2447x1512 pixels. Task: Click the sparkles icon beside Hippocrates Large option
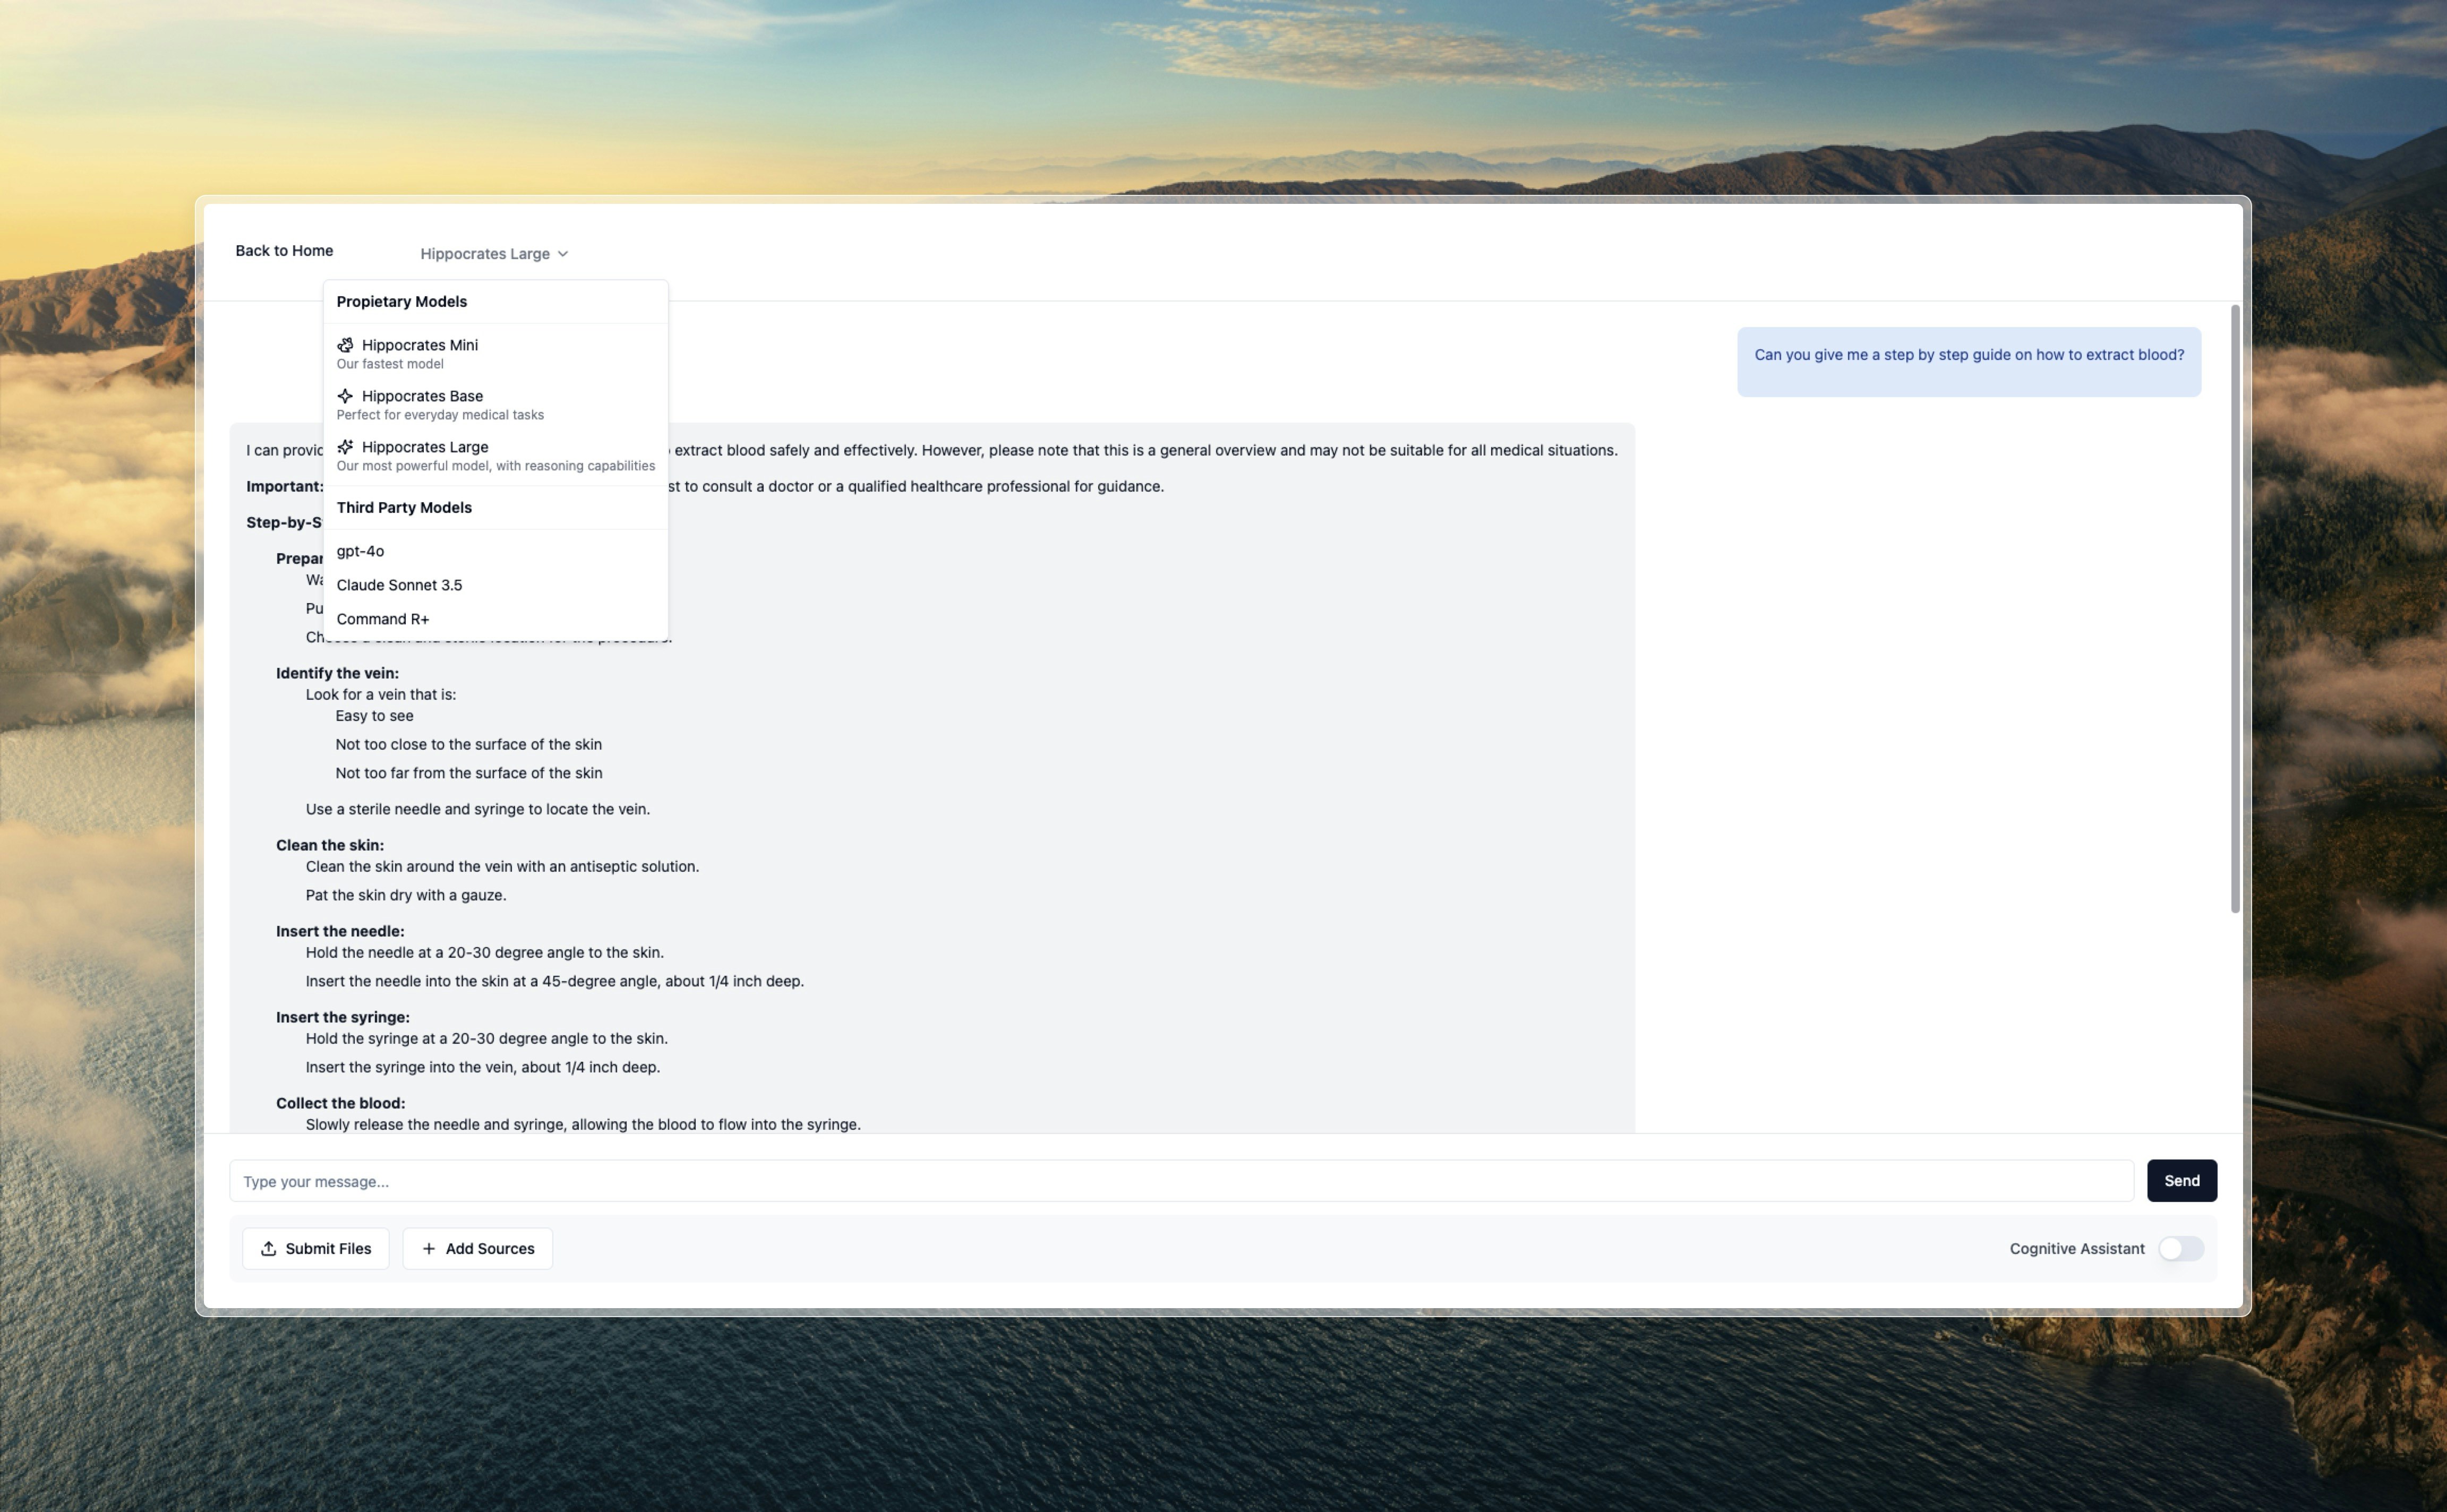[345, 447]
